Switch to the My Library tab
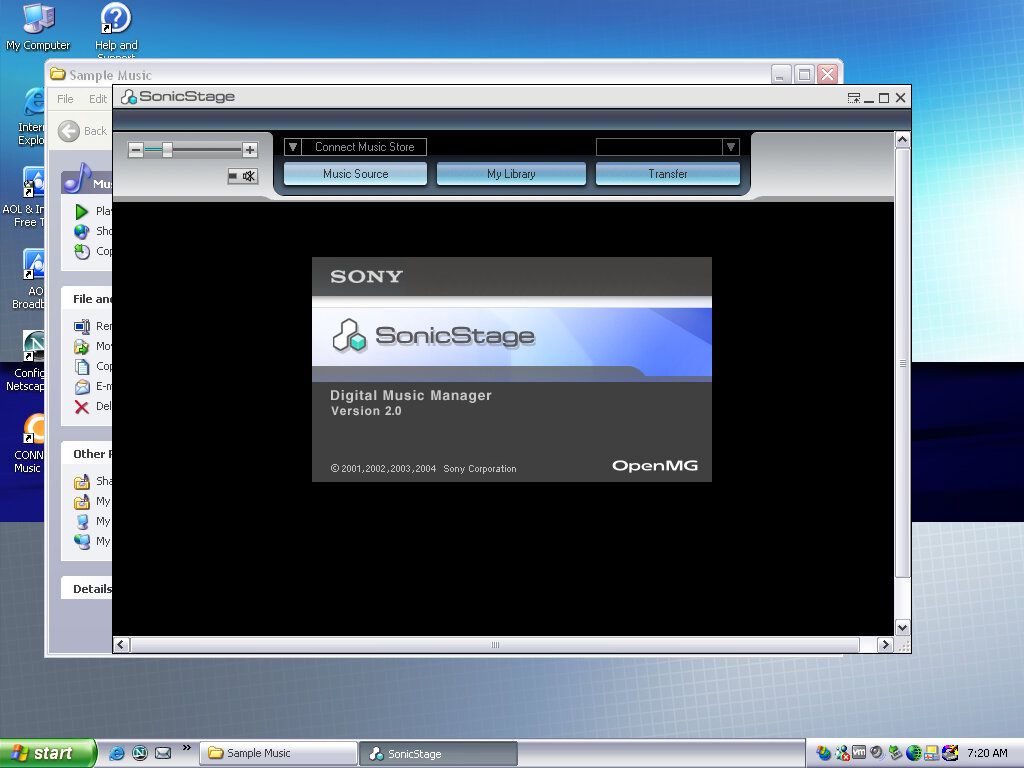 pos(511,174)
